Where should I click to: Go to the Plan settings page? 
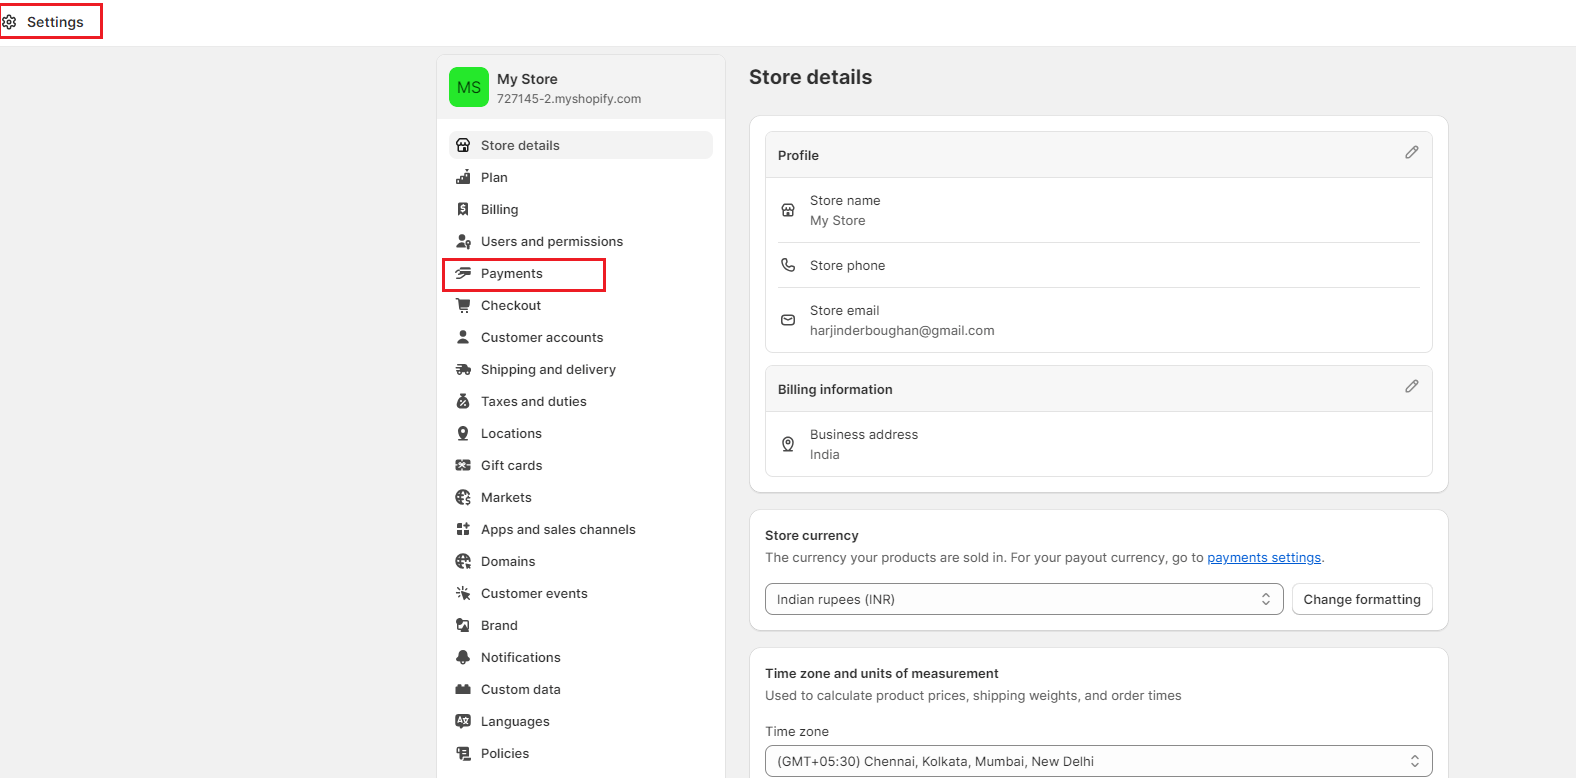point(581,177)
